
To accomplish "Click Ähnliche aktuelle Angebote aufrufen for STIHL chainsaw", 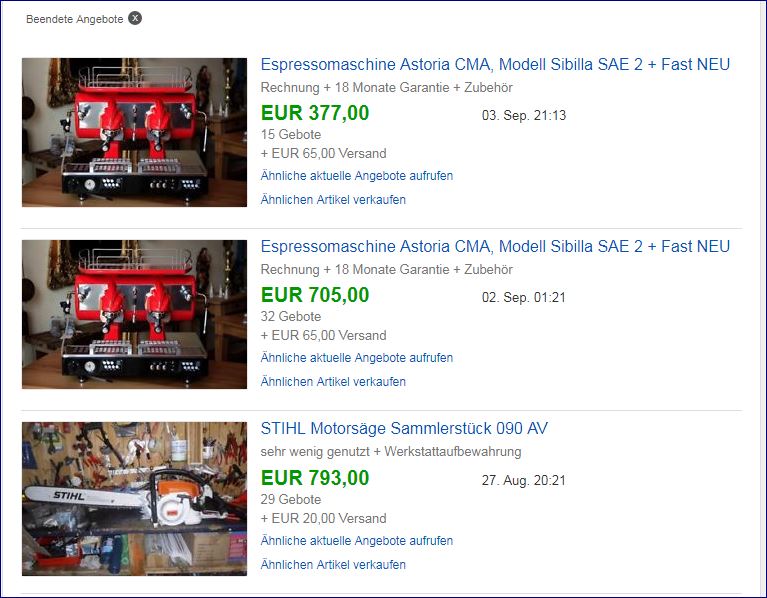I will (x=357, y=540).
